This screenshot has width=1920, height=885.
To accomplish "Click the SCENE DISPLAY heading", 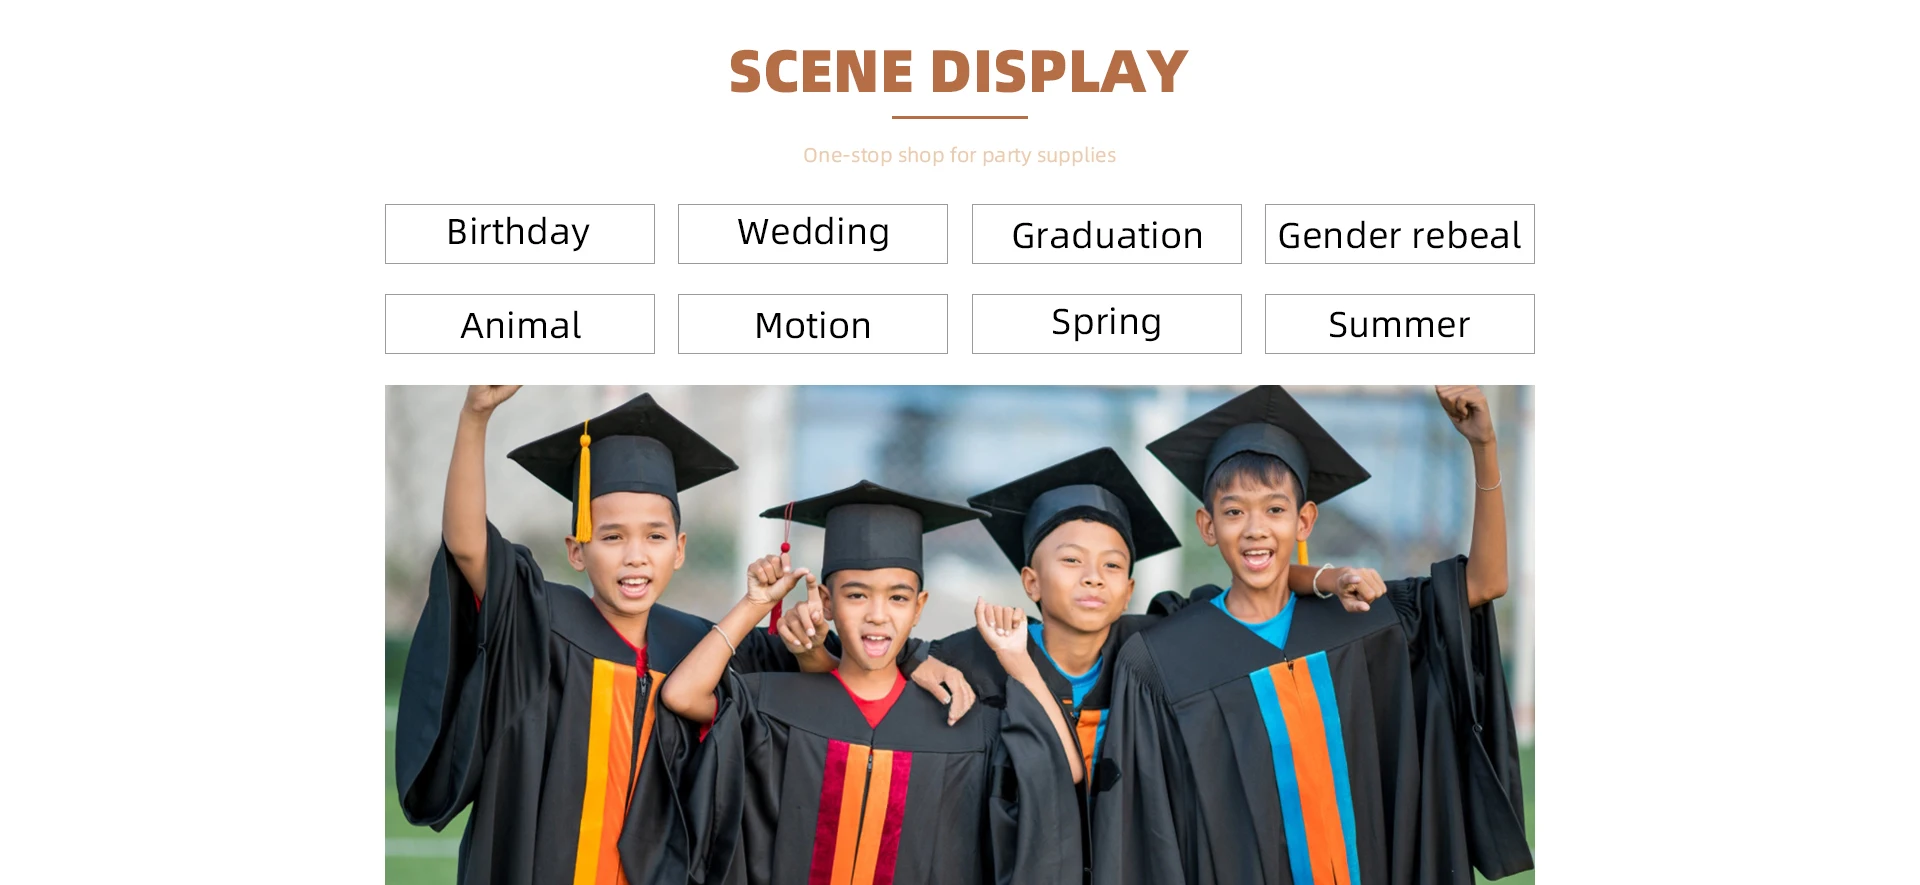I will (x=959, y=72).
